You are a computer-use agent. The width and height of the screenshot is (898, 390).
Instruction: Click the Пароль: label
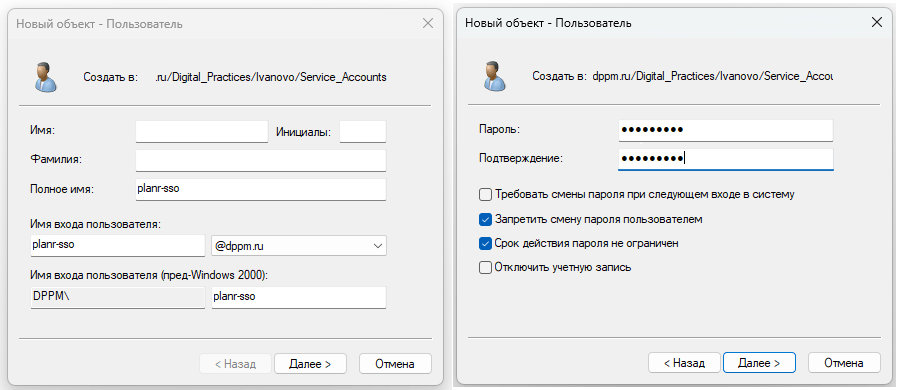pyautogui.click(x=499, y=130)
